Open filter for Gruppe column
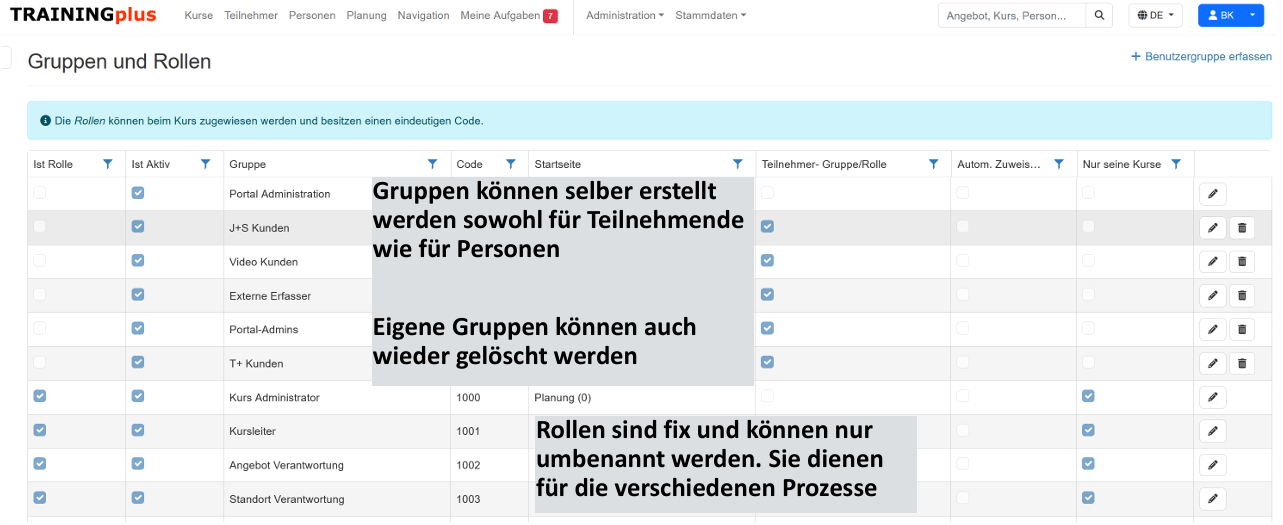The height and width of the screenshot is (525, 1283). point(433,164)
